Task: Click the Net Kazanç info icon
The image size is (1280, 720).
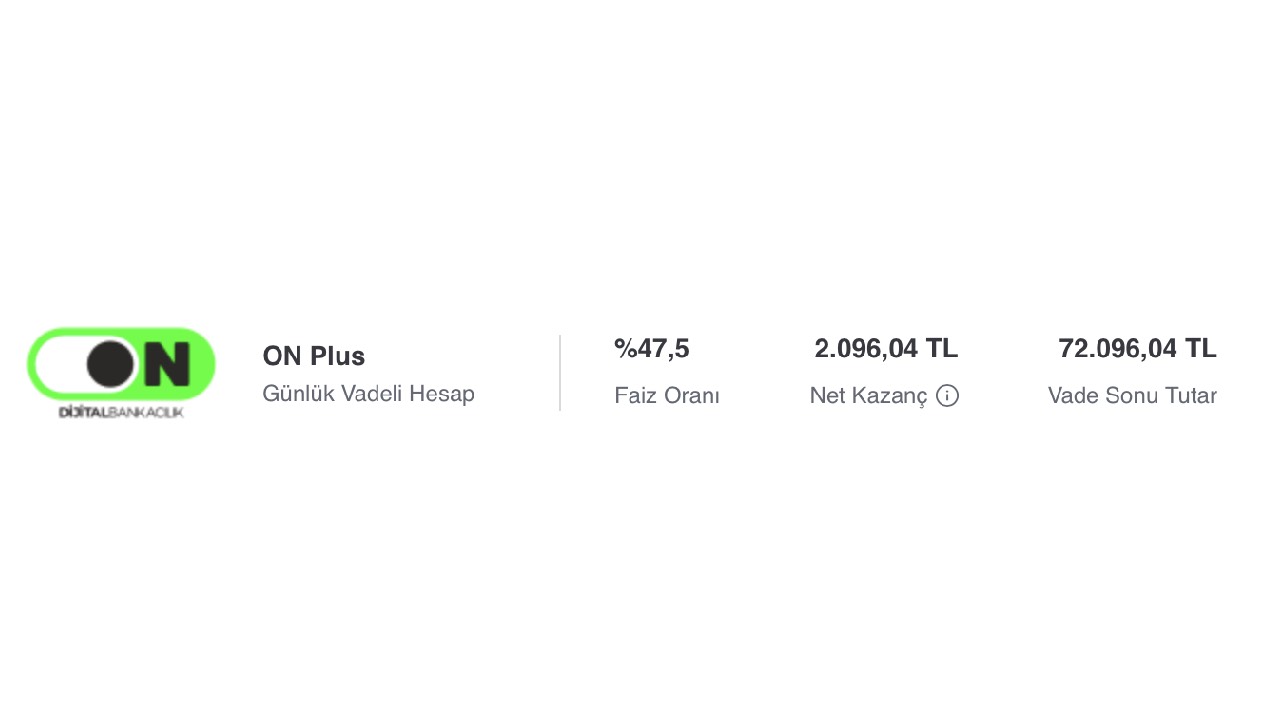Action: [x=947, y=396]
